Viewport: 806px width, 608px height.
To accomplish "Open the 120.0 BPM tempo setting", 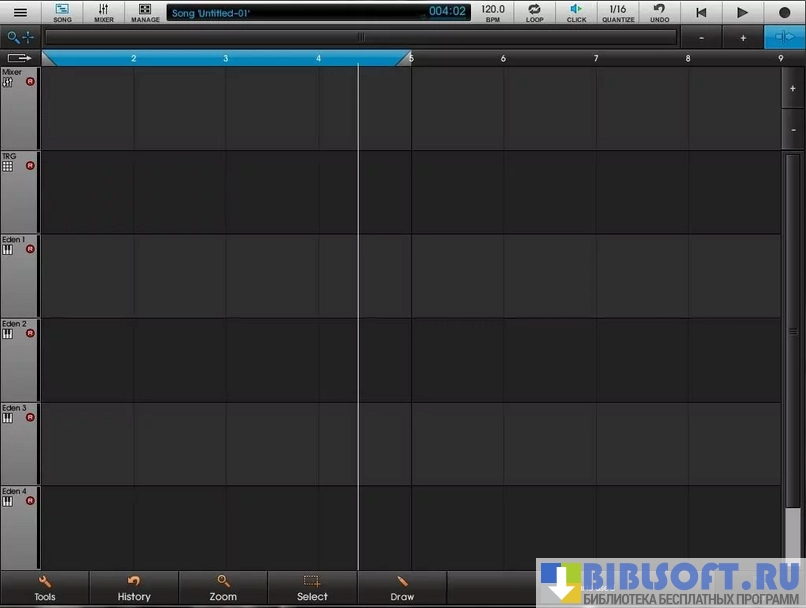I will pos(493,13).
